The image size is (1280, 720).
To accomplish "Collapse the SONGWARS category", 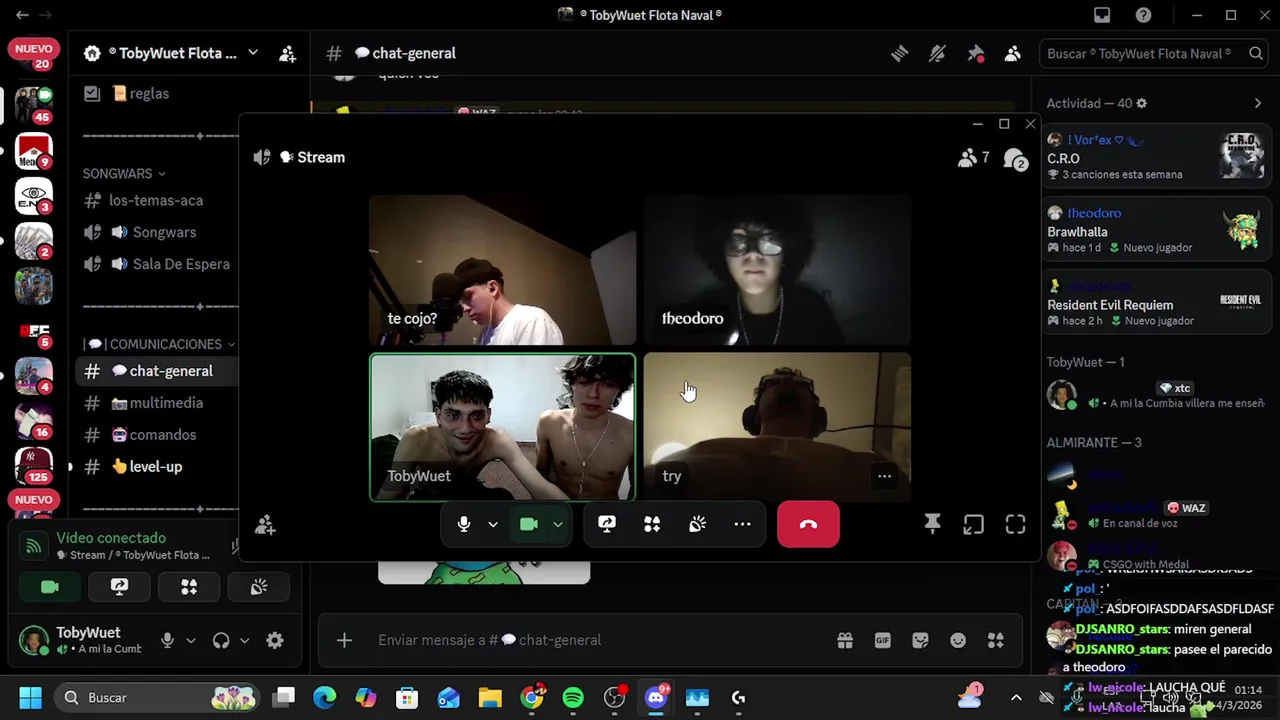I will pos(124,174).
